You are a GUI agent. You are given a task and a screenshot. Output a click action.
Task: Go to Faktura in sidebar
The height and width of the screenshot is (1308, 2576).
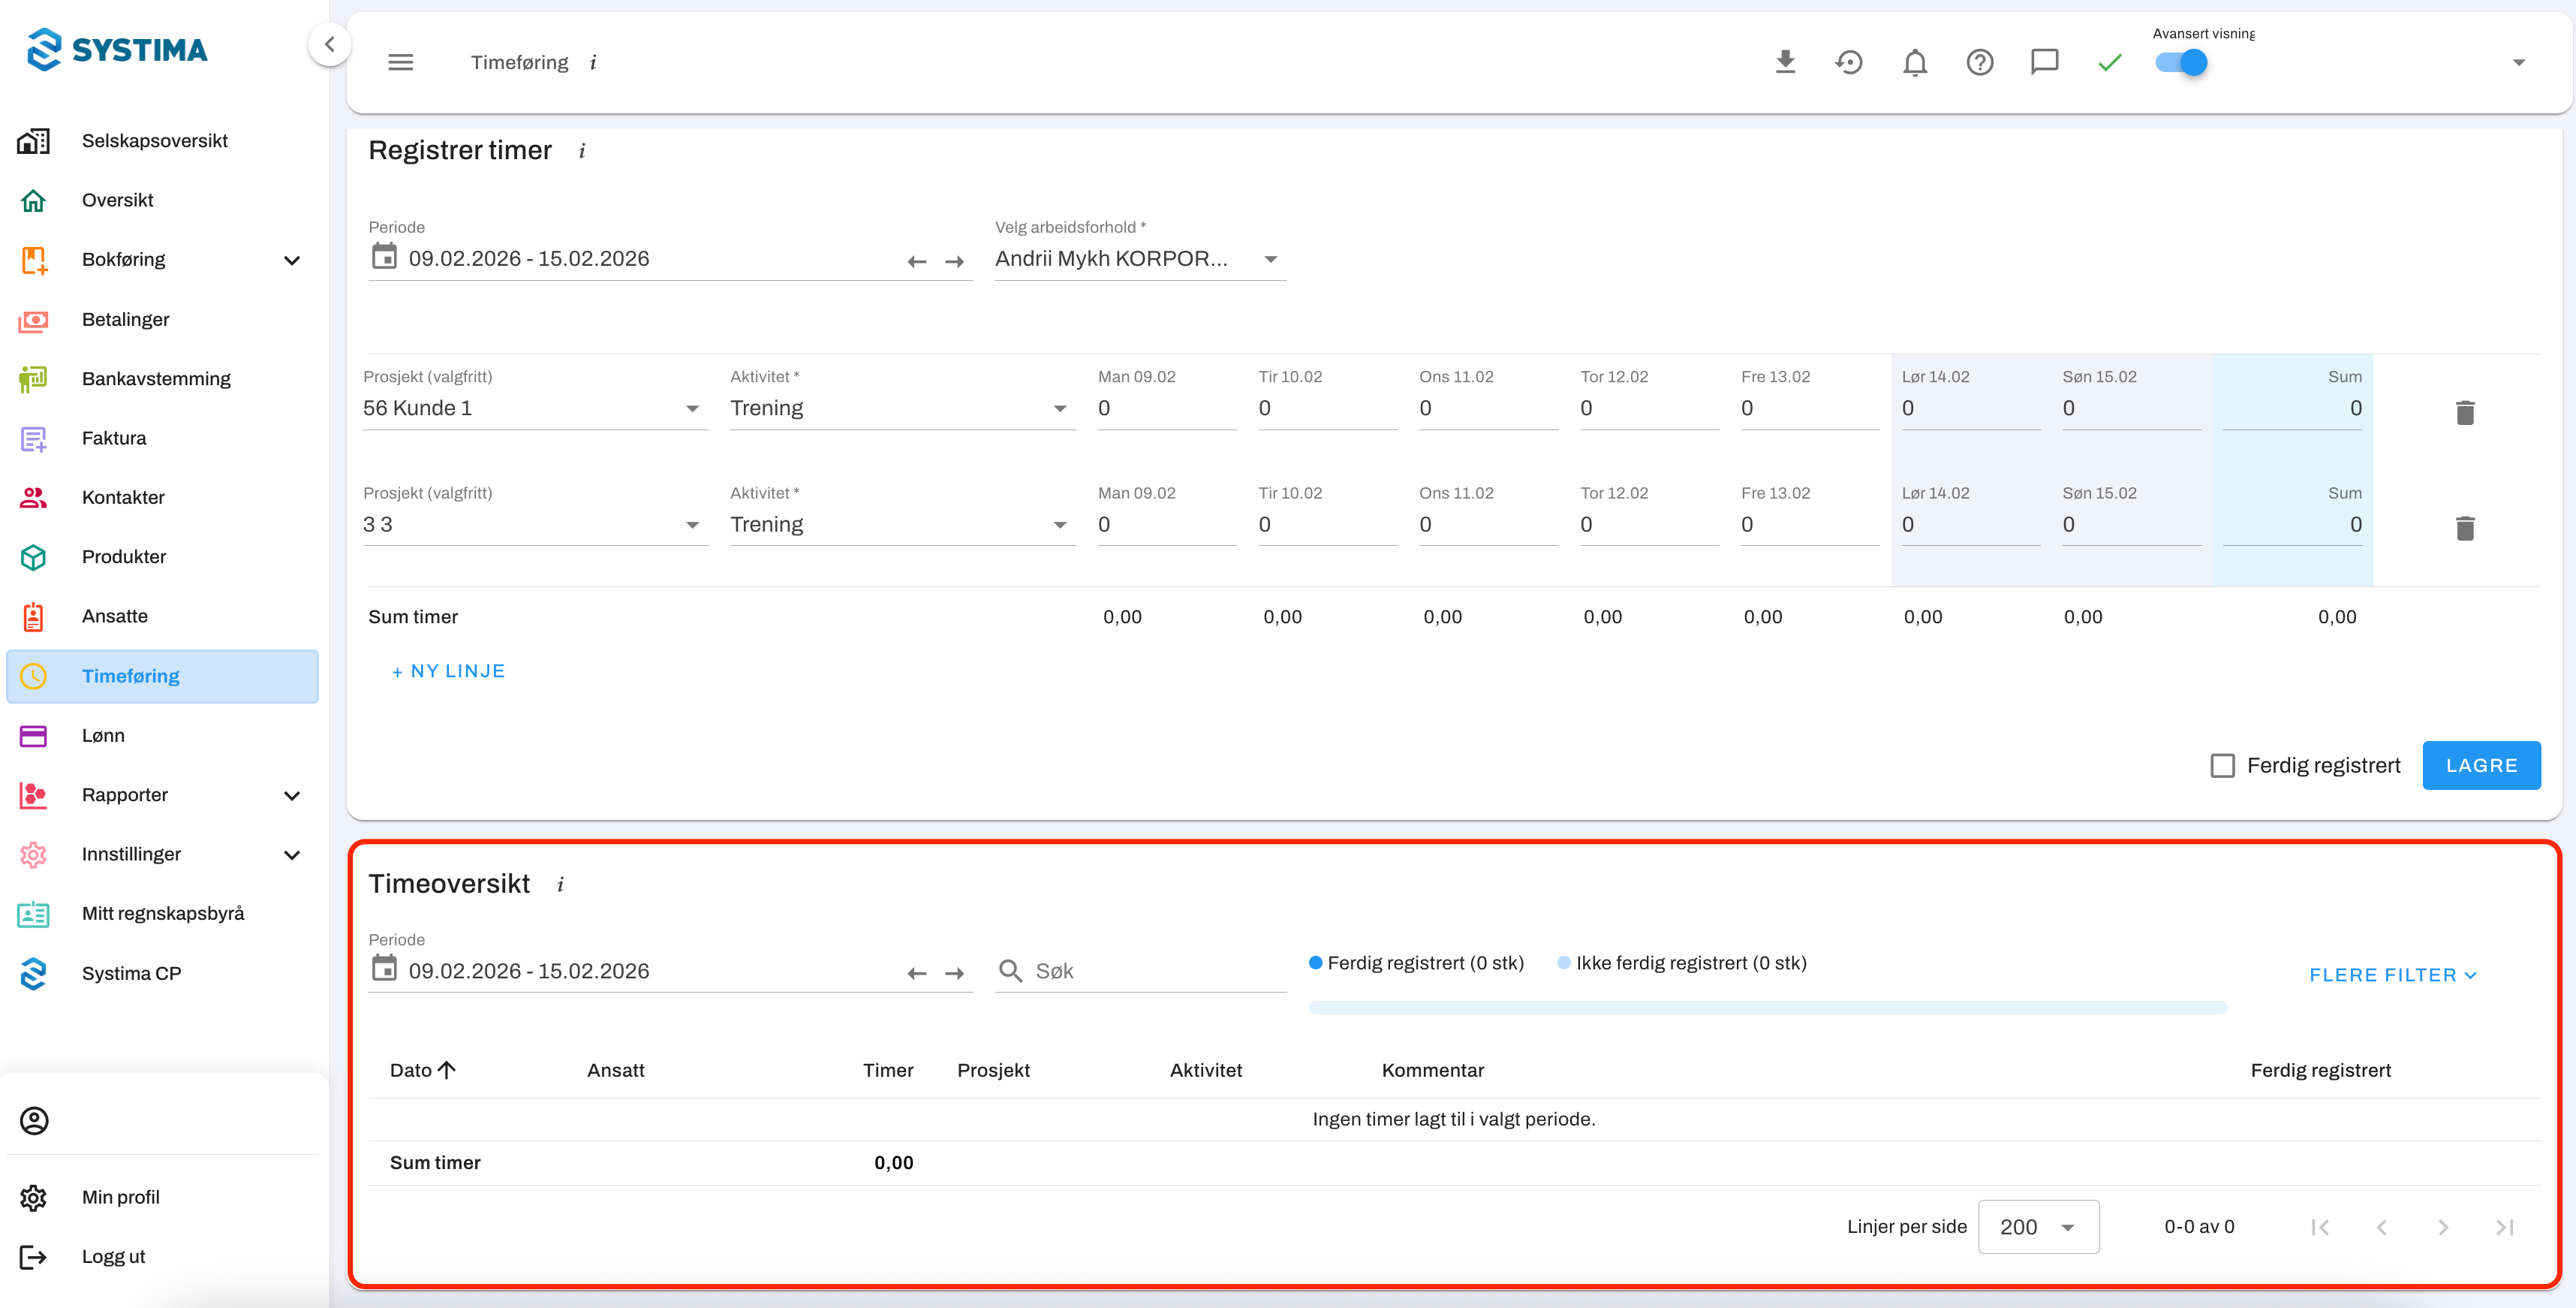point(114,438)
